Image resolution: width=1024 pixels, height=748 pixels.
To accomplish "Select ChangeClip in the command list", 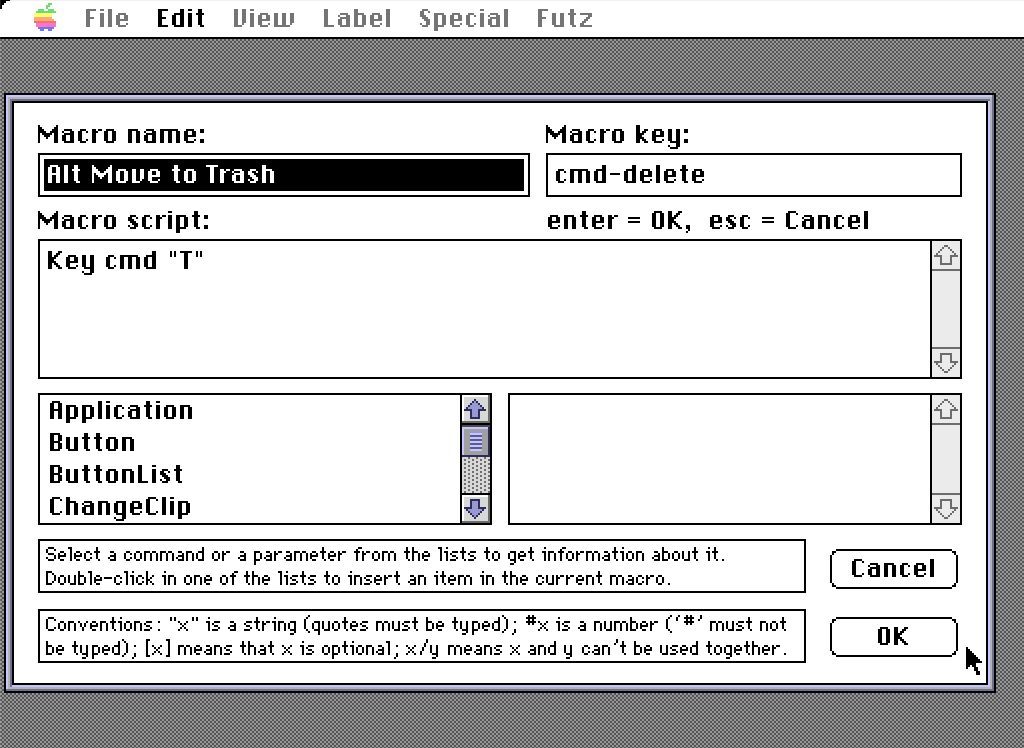I will pos(119,506).
